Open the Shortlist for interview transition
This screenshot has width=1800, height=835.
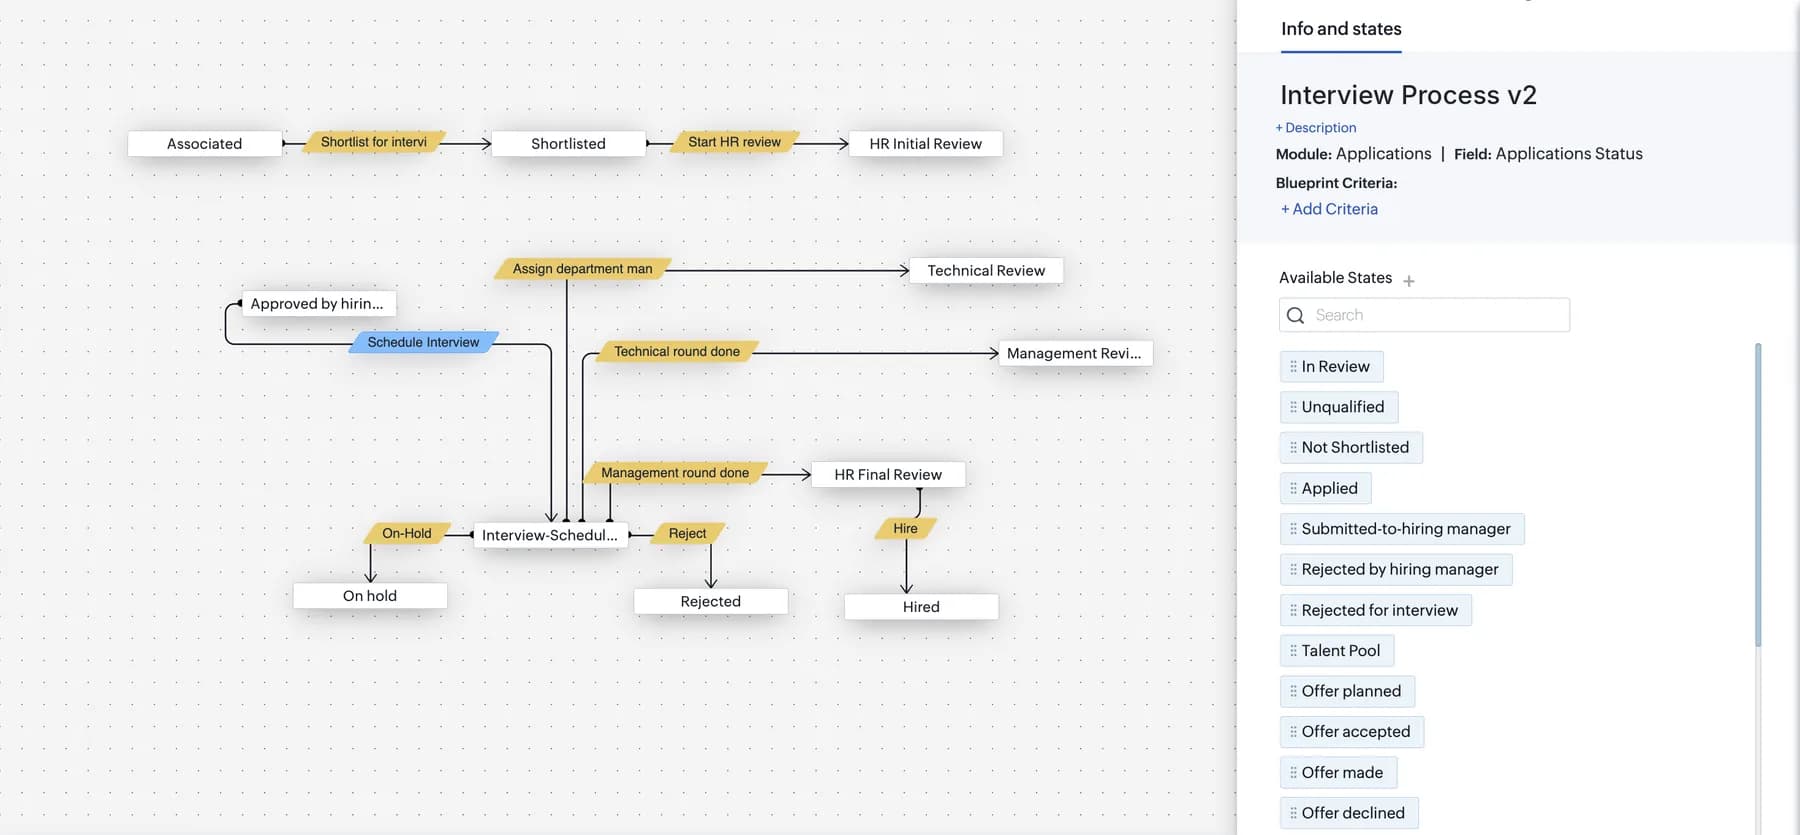click(x=374, y=142)
